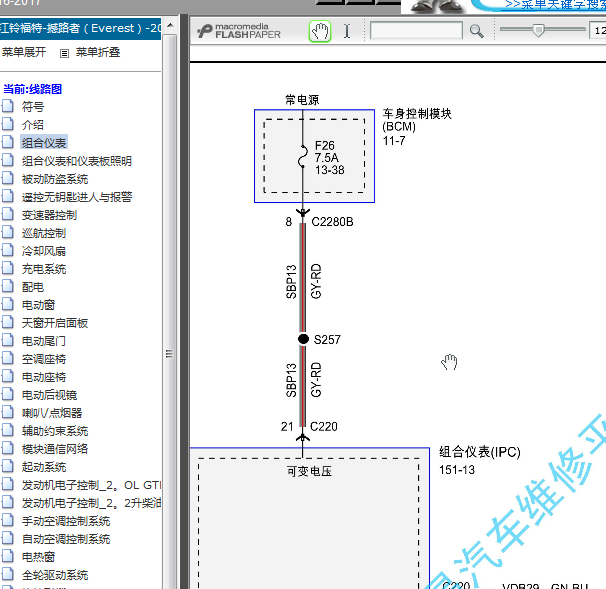
Task: Open the 电动尾门 entry
Action: click(44, 341)
